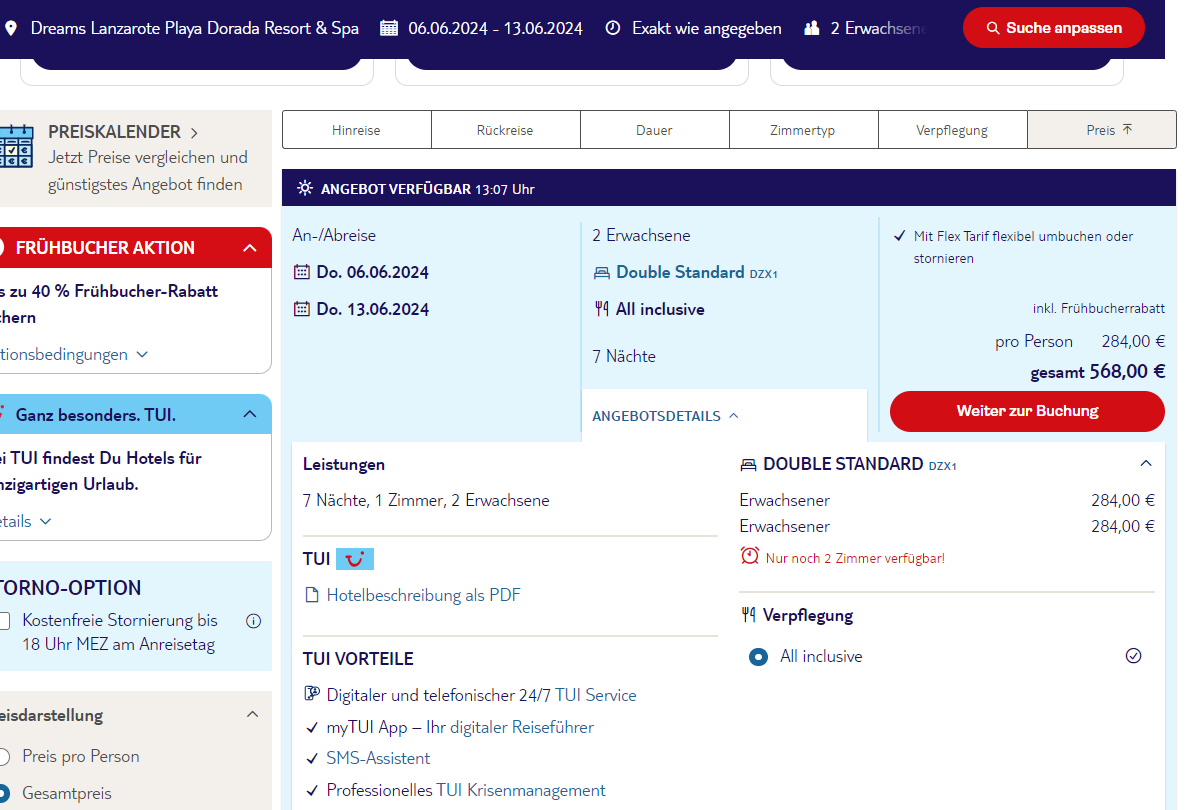The width and height of the screenshot is (1197, 810).
Task: Collapse the Double Standard room chevron
Action: pyautogui.click(x=1146, y=463)
